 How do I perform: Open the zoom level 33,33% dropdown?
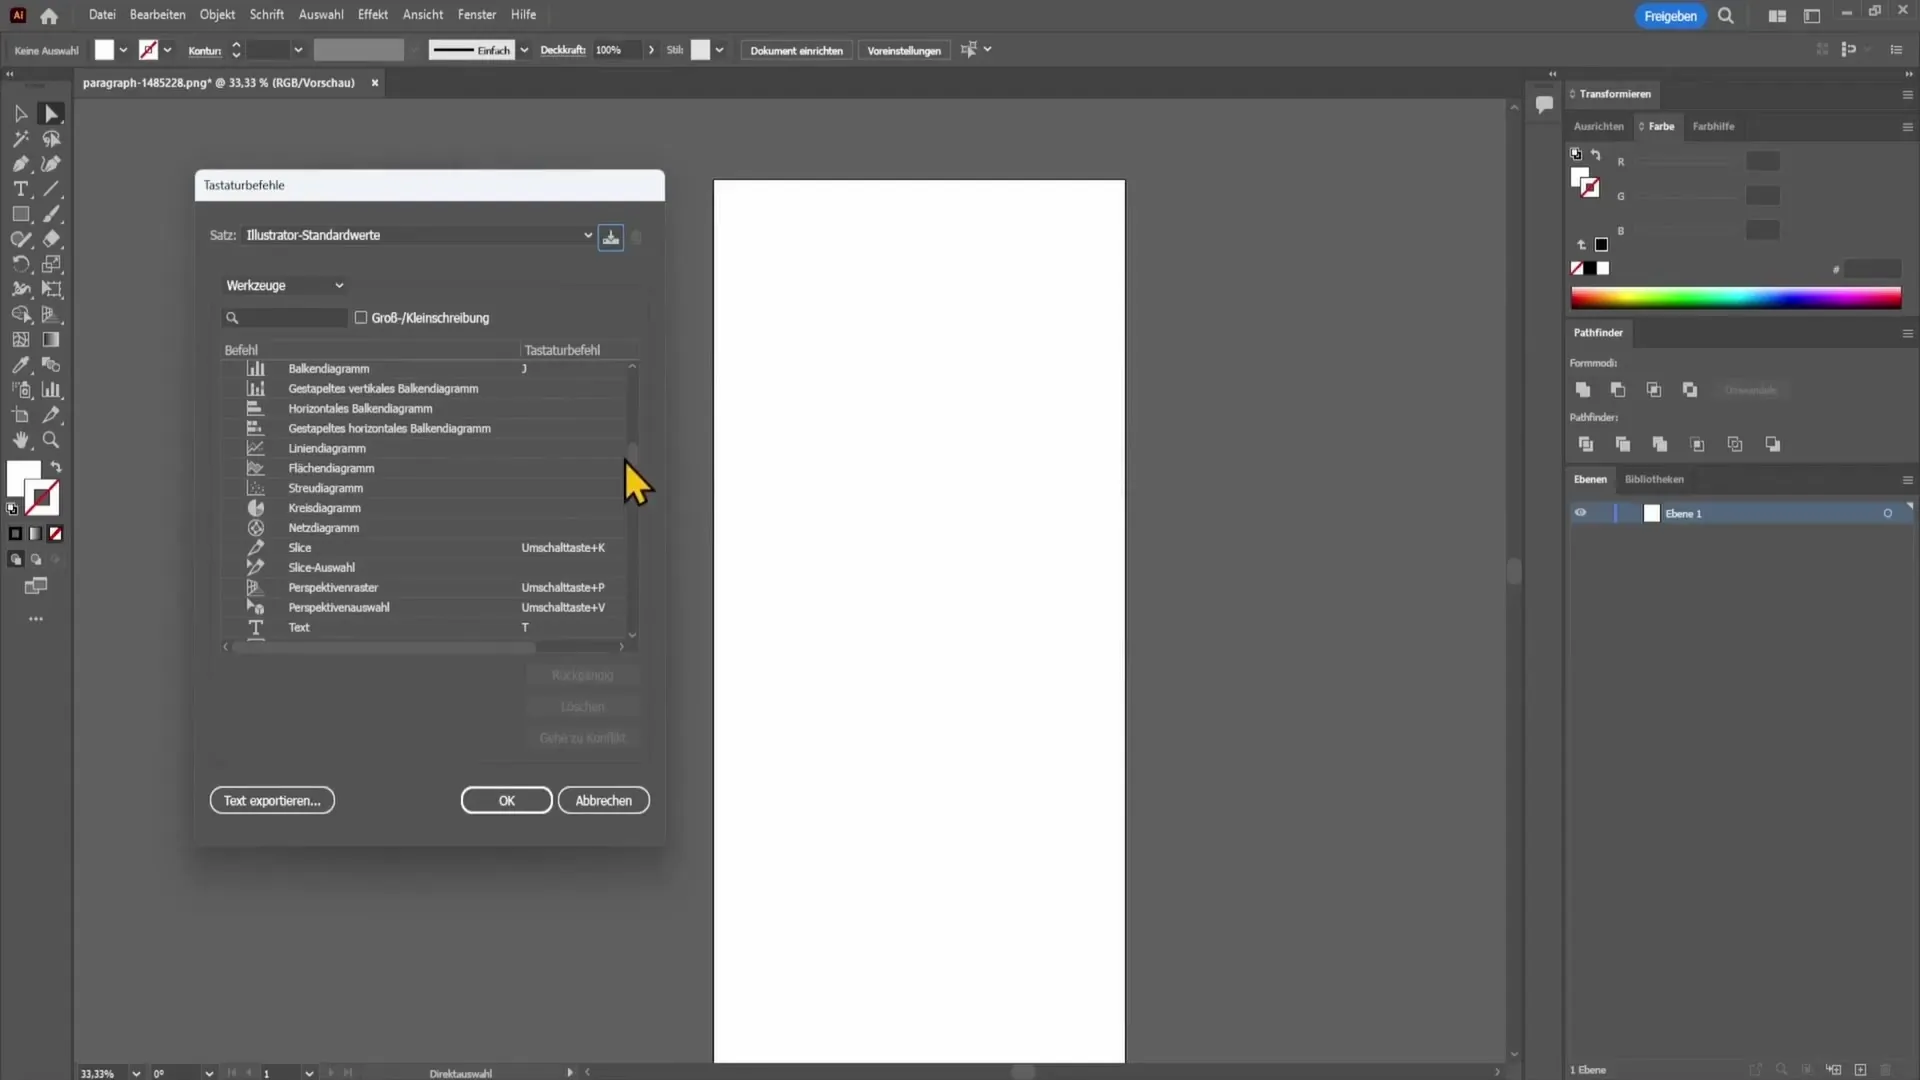[x=136, y=1073]
